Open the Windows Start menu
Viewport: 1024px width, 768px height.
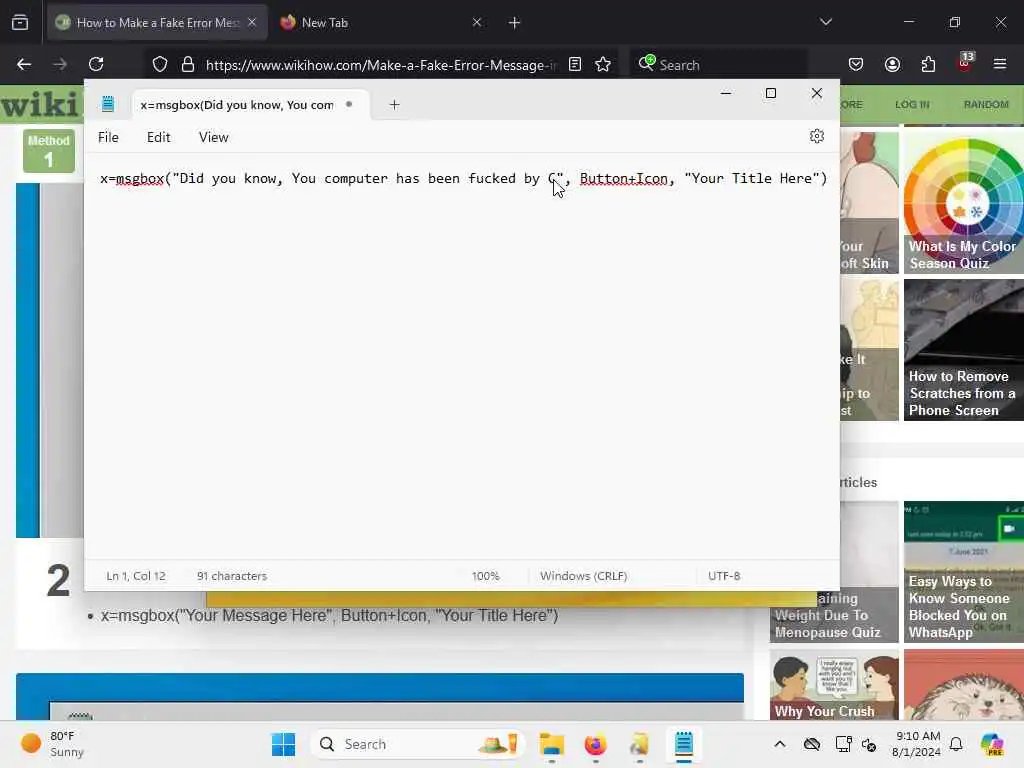tap(283, 744)
